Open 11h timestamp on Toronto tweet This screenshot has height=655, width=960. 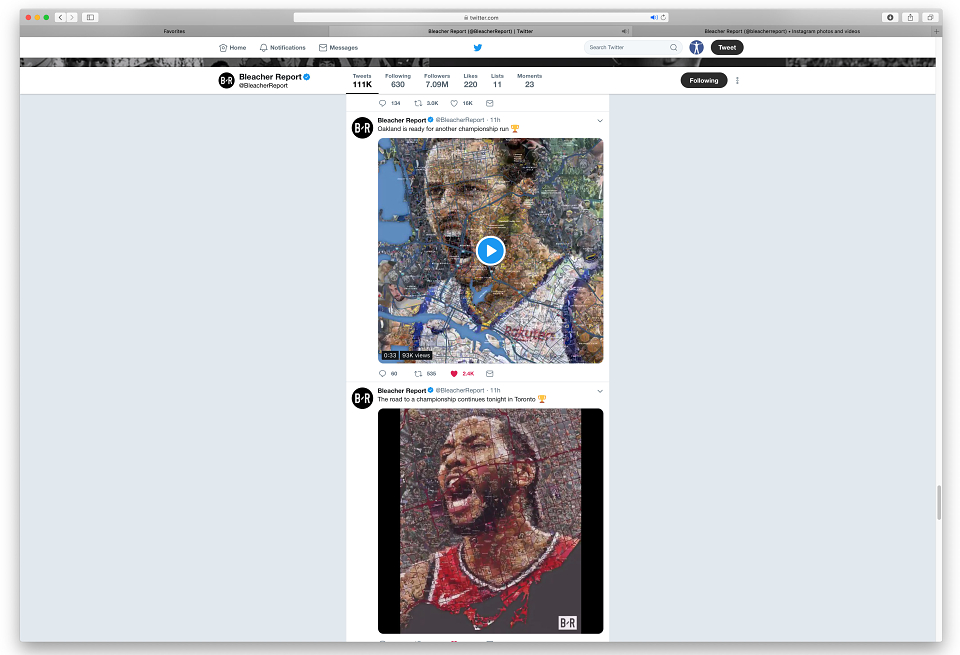click(x=495, y=391)
